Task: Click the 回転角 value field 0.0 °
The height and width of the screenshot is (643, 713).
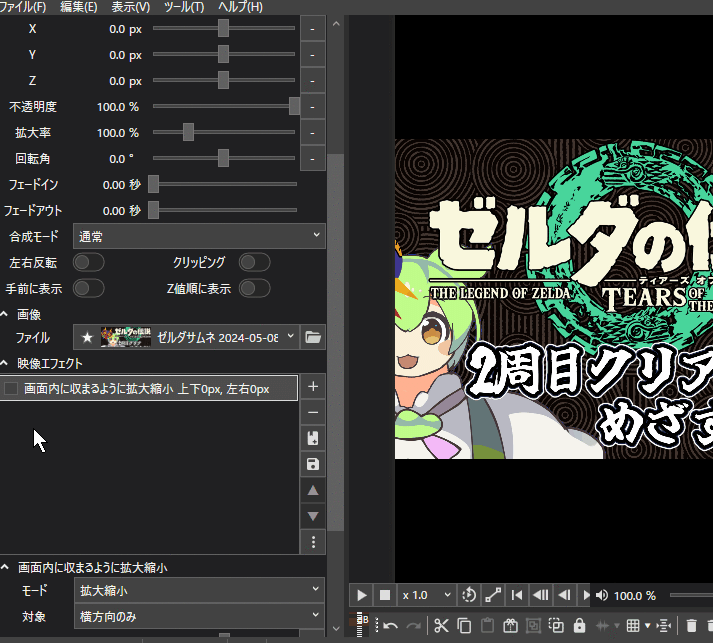Action: point(121,159)
